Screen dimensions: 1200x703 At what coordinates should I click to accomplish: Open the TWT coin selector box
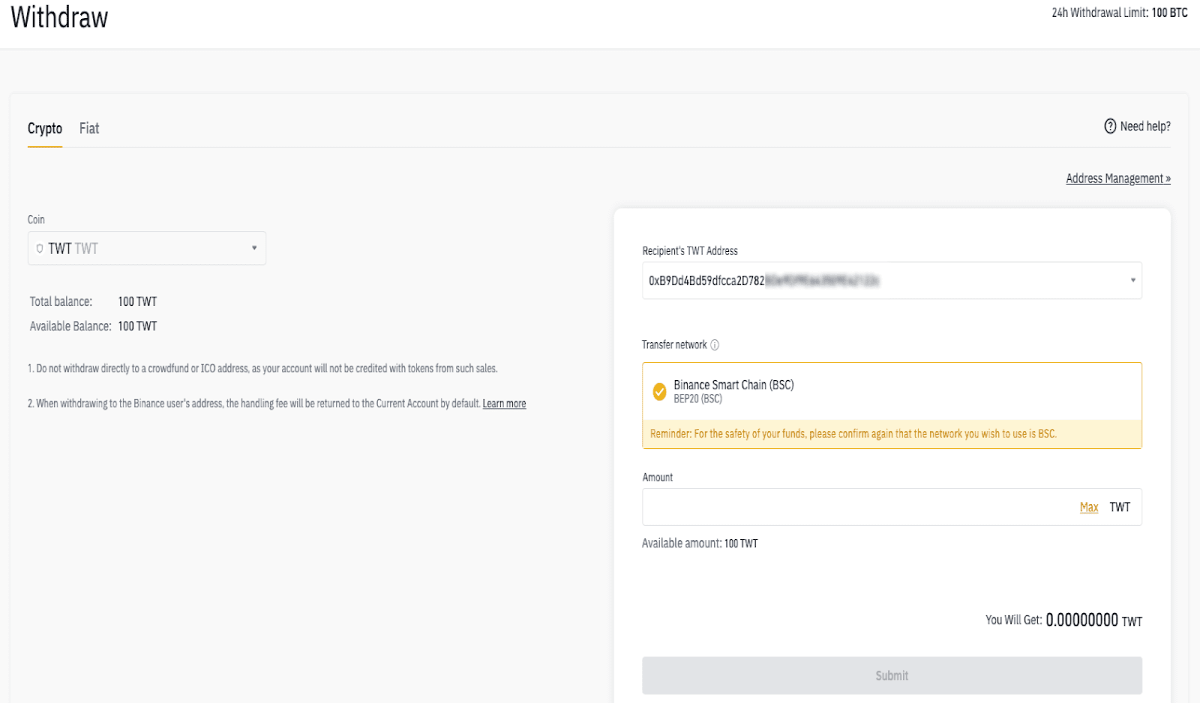pyautogui.click(x=147, y=248)
